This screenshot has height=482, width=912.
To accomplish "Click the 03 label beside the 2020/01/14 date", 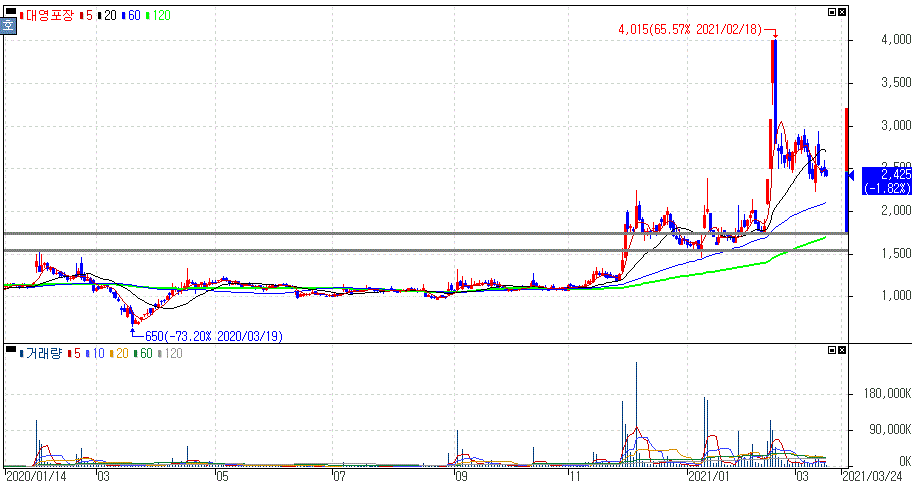I will (103, 476).
